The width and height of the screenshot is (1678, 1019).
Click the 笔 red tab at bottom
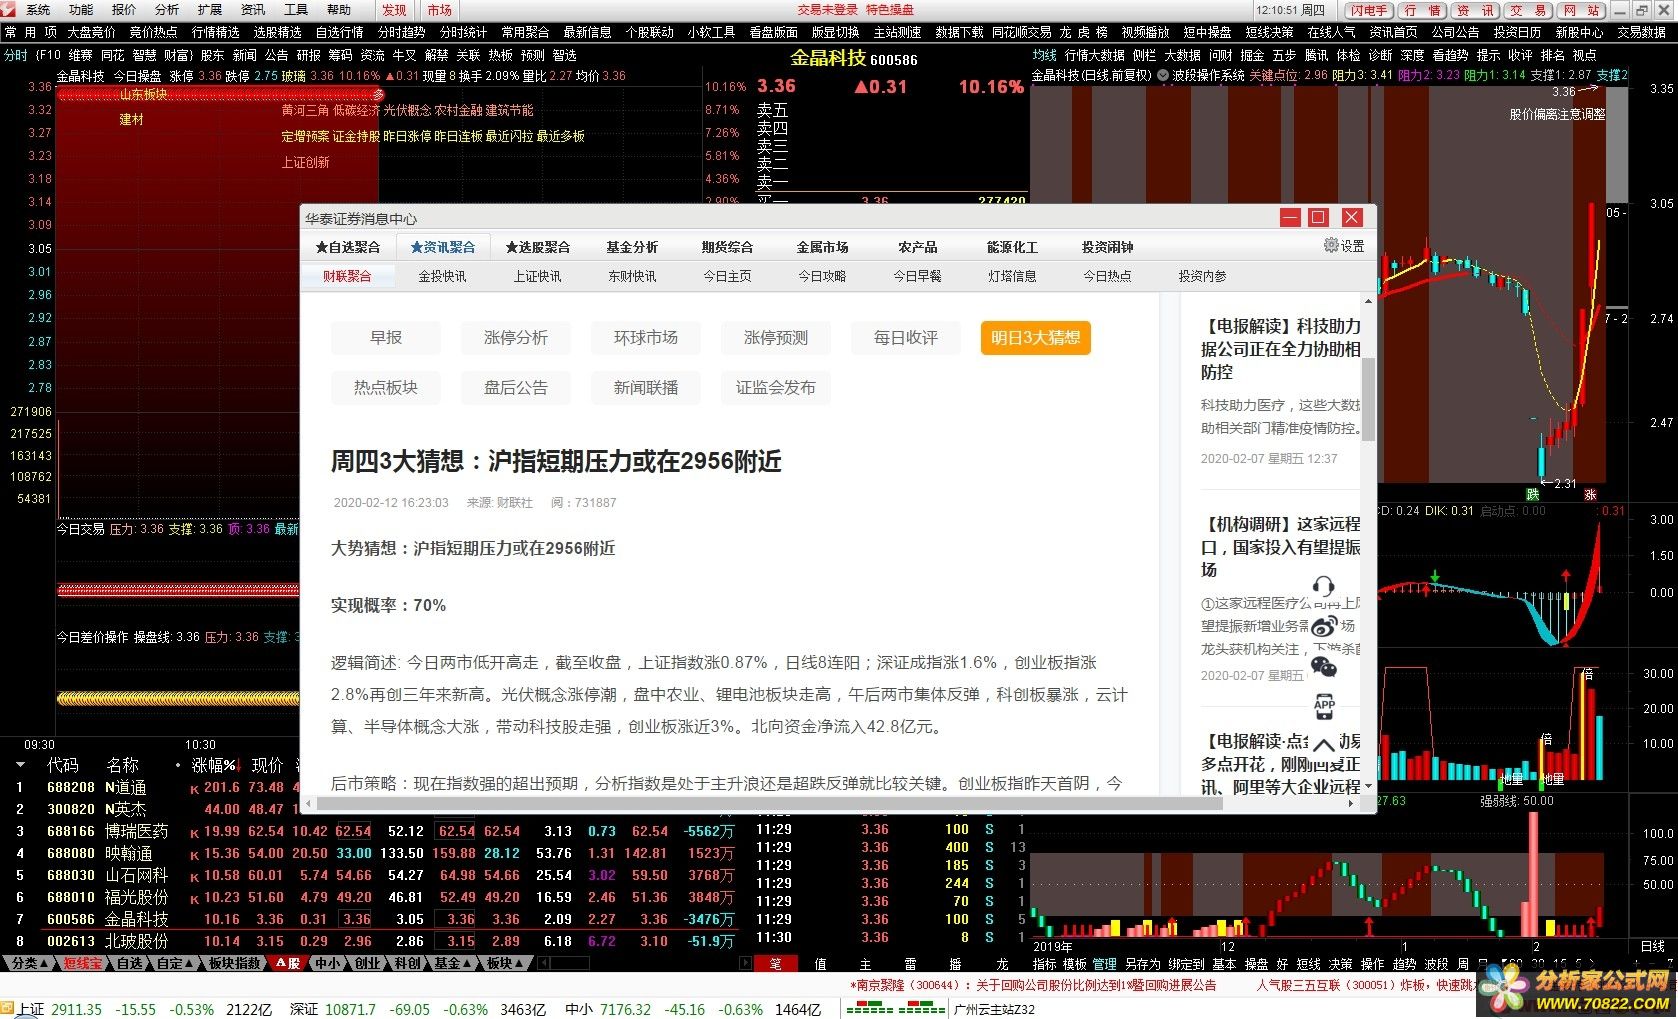click(776, 964)
